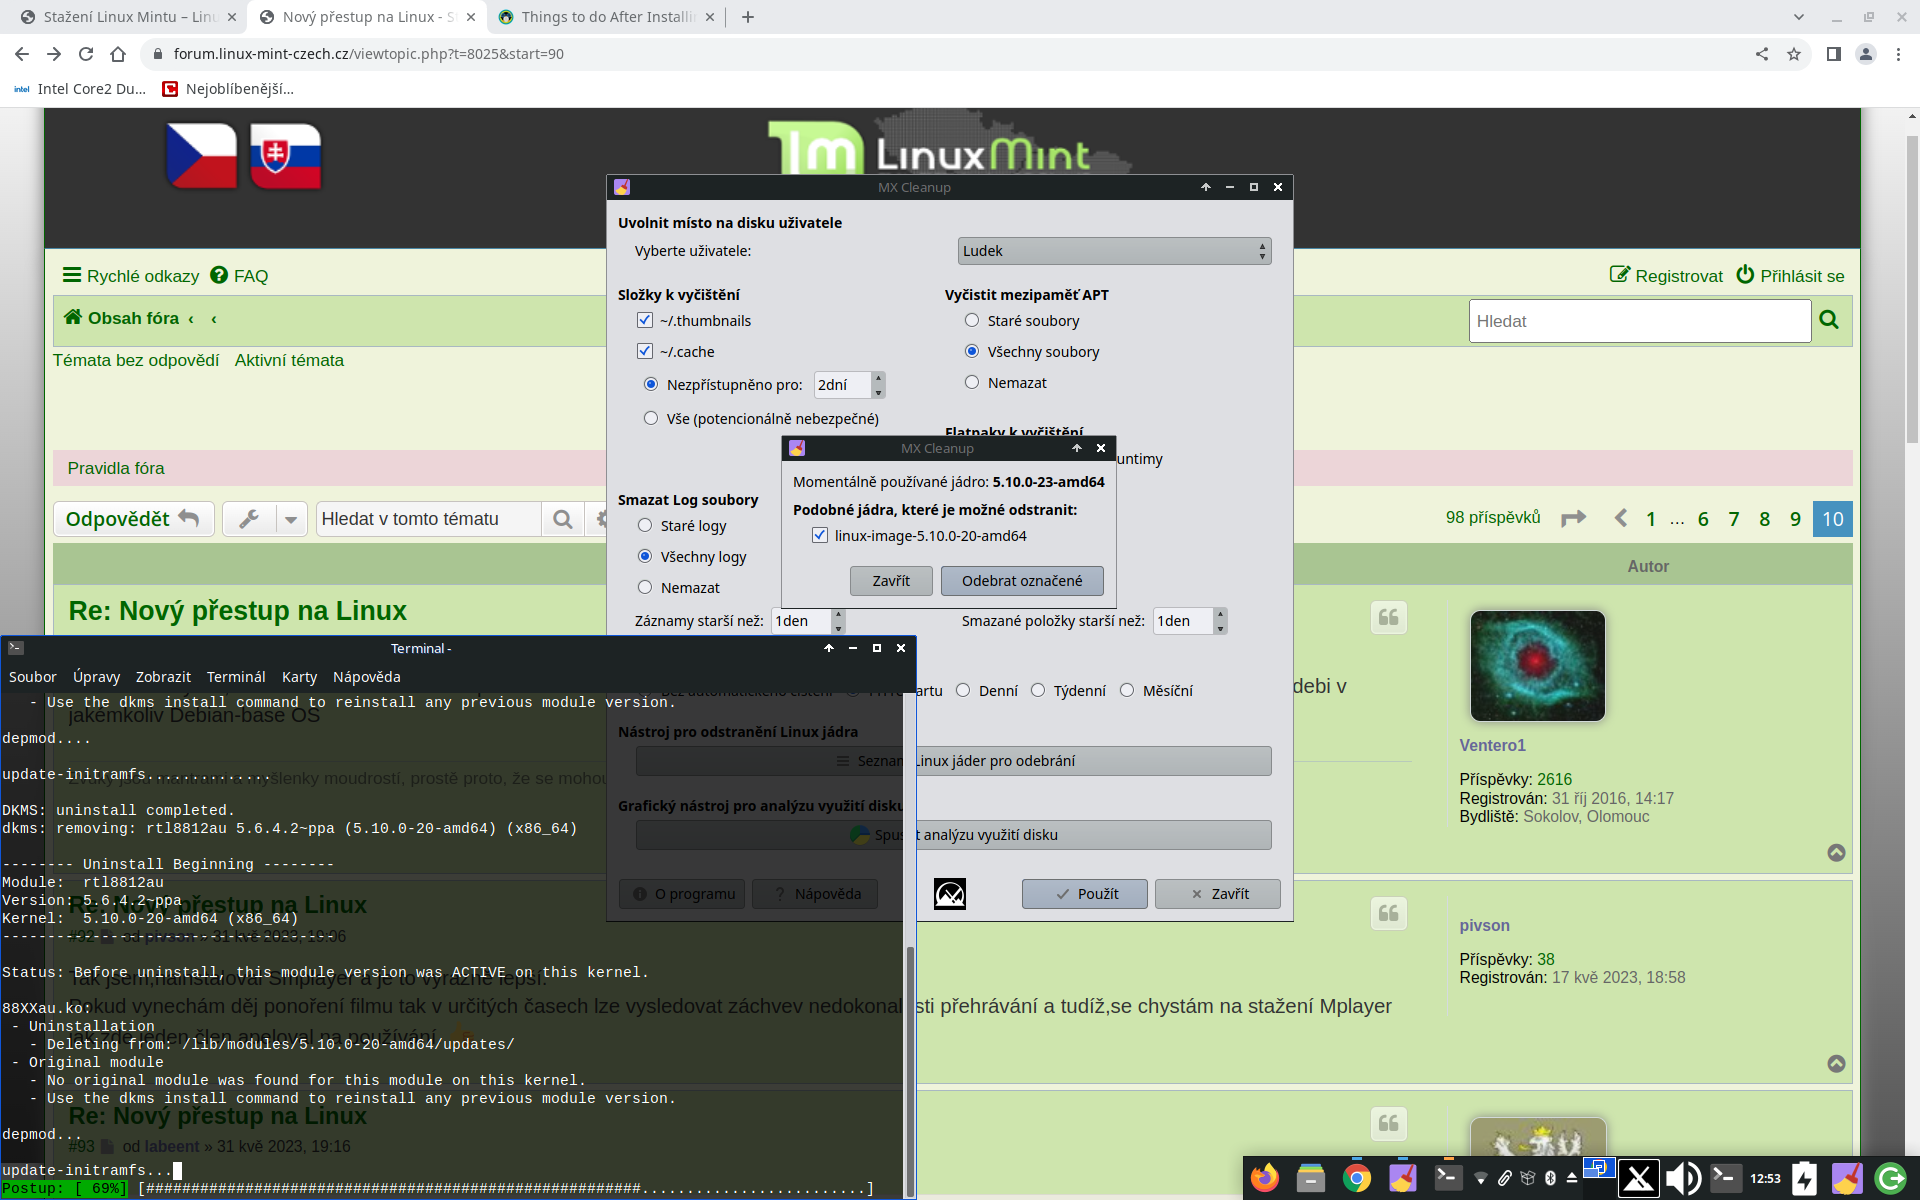Click the volume speaker icon

pos(1683,1178)
